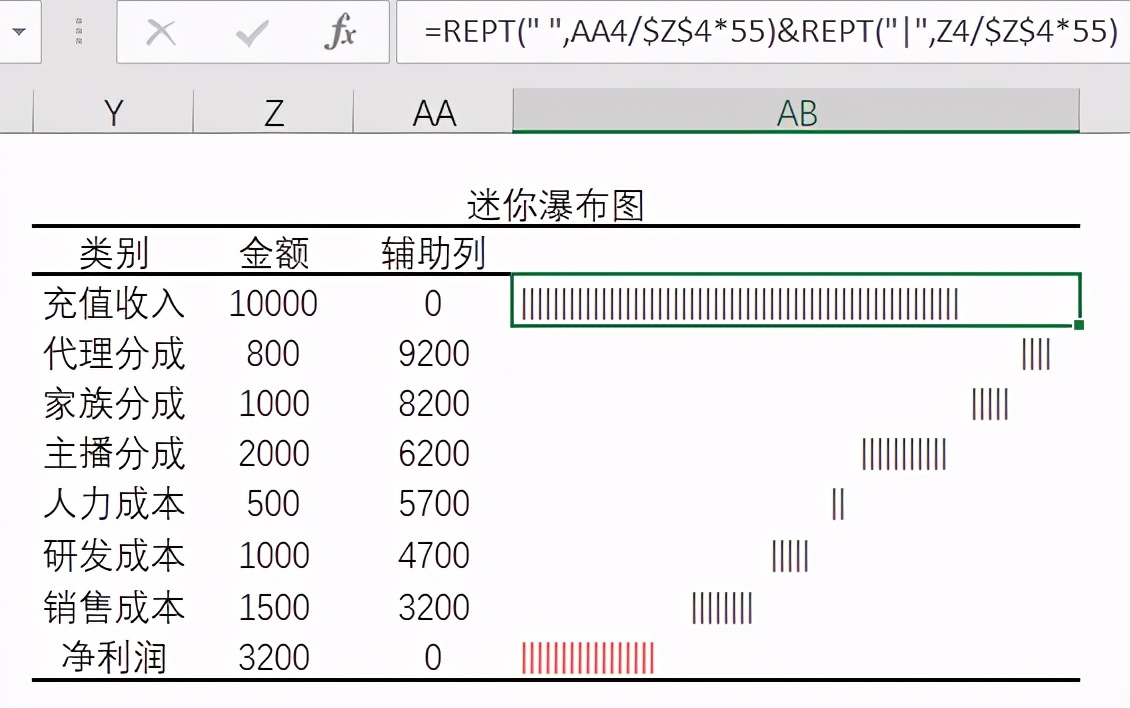Click the Cancel (X) formula icon
Viewport: 1130px width, 708px height.
[x=161, y=32]
